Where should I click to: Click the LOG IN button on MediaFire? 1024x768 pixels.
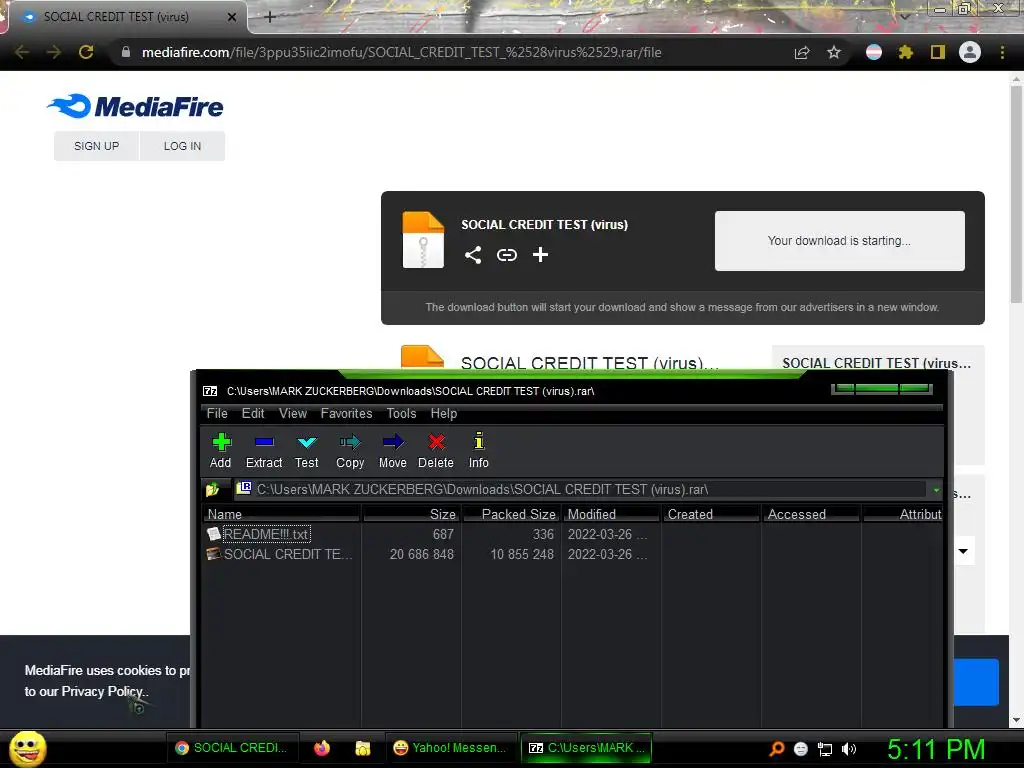[182, 146]
